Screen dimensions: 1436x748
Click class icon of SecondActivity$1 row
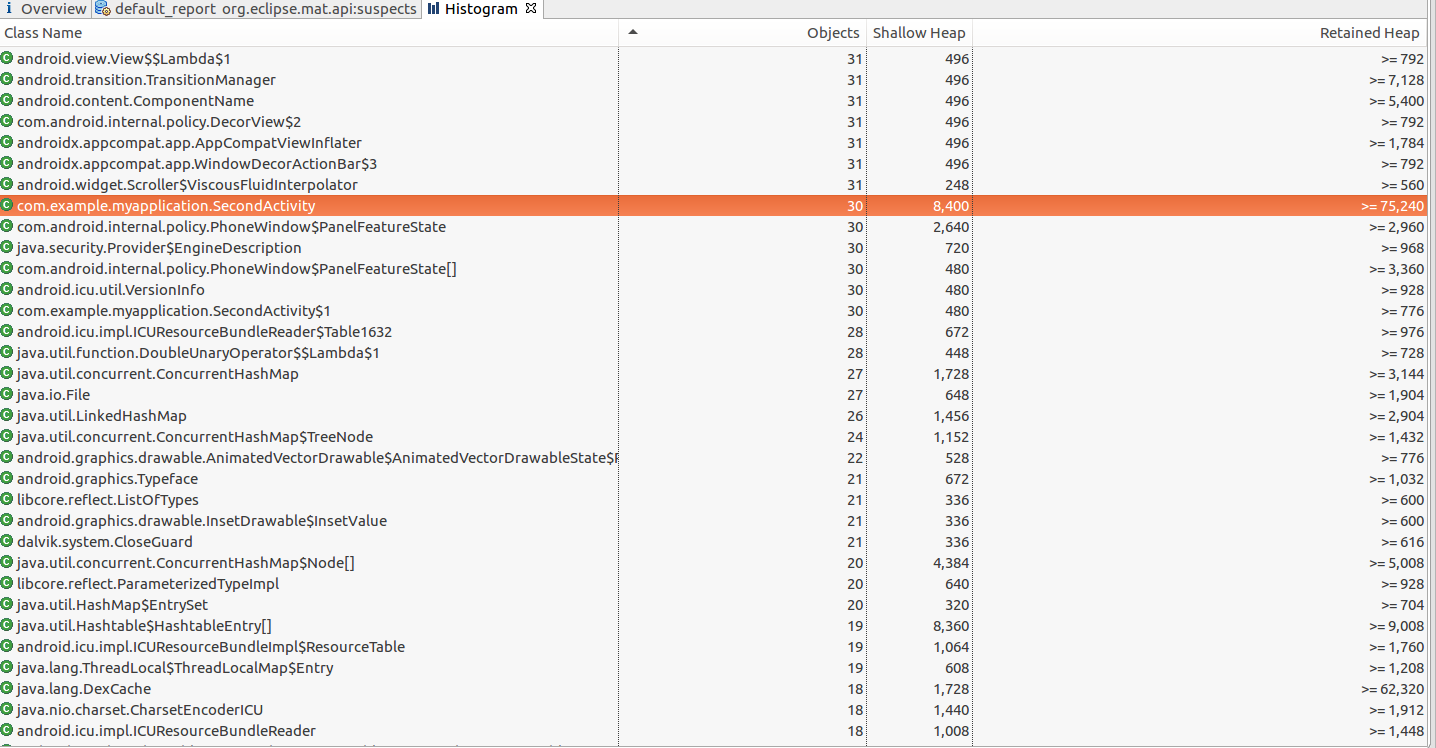7,311
